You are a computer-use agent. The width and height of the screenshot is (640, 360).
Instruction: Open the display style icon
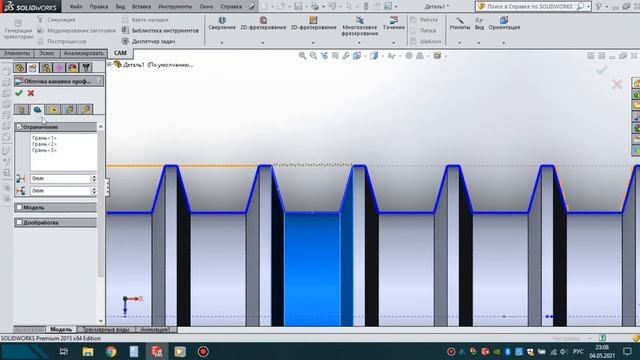click(374, 56)
